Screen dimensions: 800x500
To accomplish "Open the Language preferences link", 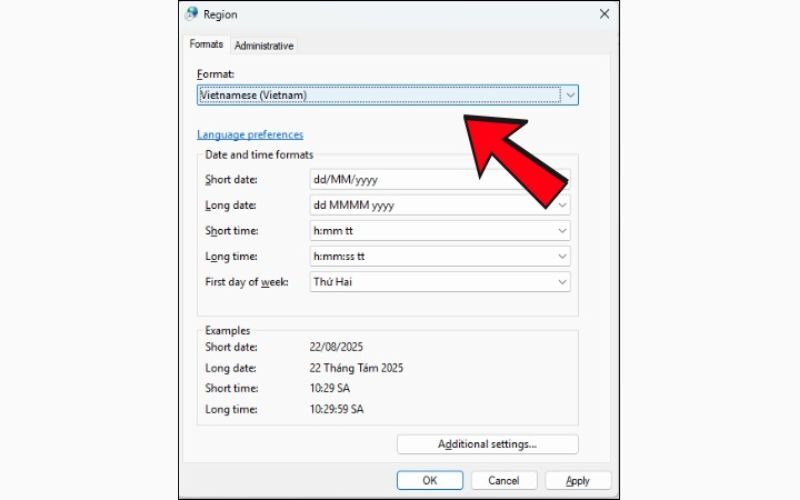I will point(250,134).
